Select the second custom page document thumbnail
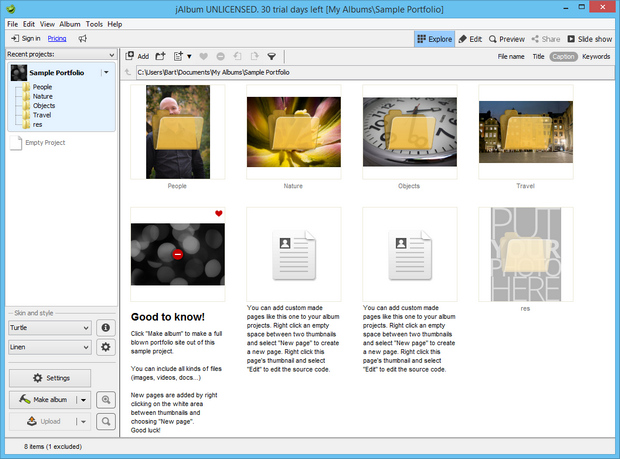620x459 pixels. point(410,255)
